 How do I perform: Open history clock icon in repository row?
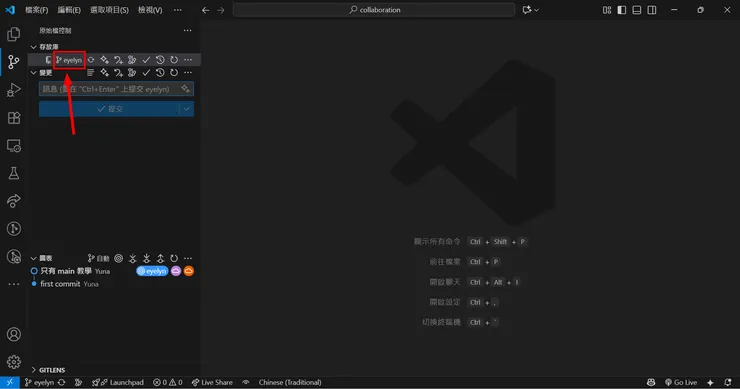pos(160,60)
